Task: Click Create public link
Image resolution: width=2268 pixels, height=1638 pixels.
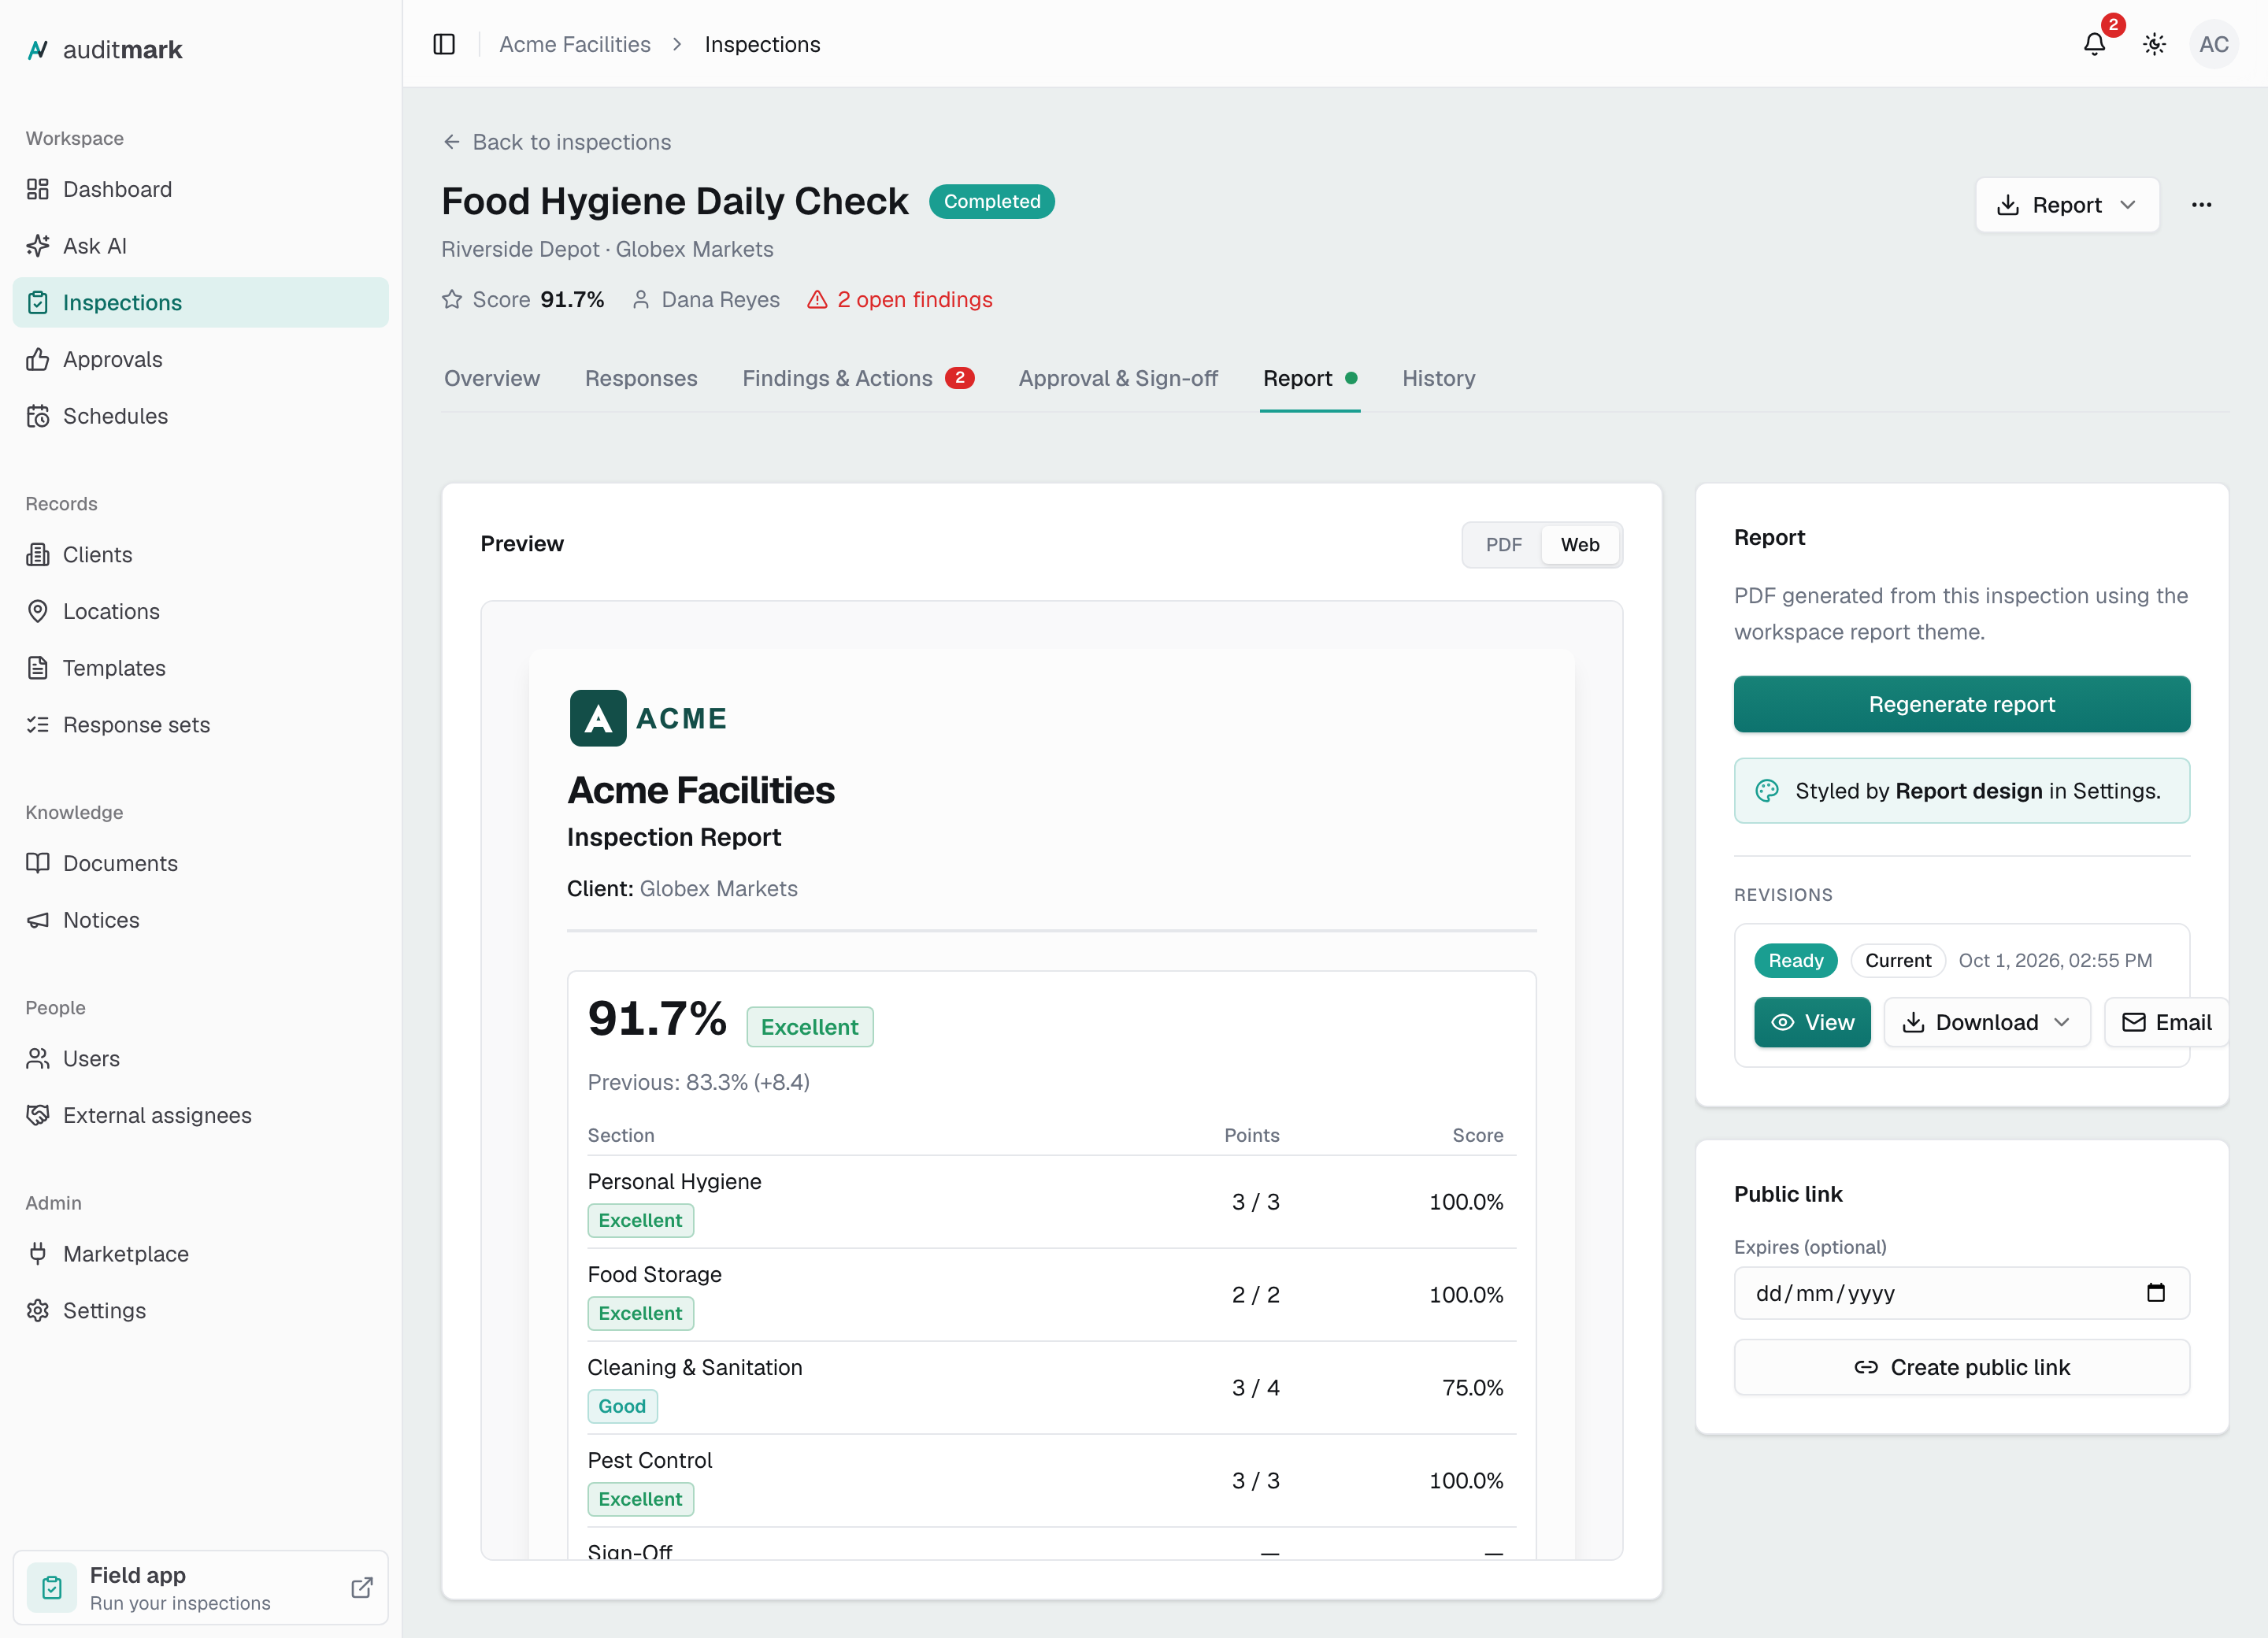Action: [1961, 1367]
